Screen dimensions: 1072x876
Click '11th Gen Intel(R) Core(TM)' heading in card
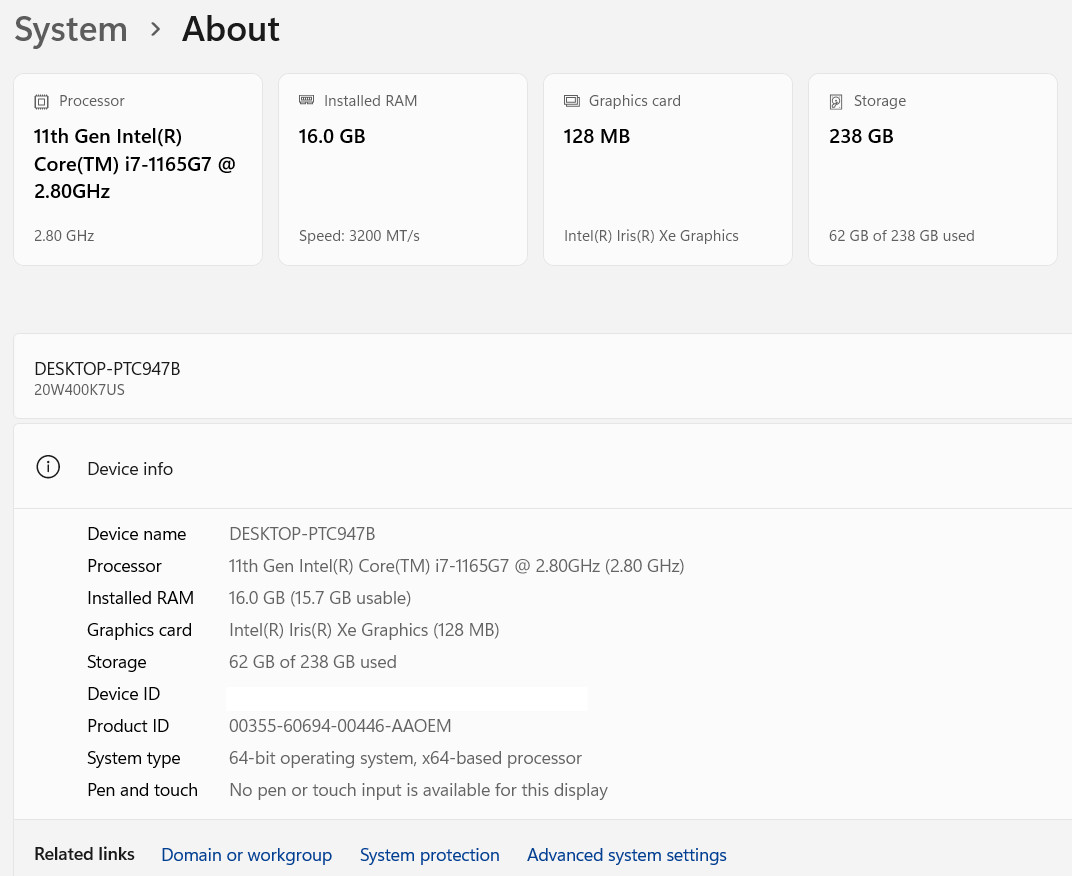(x=135, y=164)
